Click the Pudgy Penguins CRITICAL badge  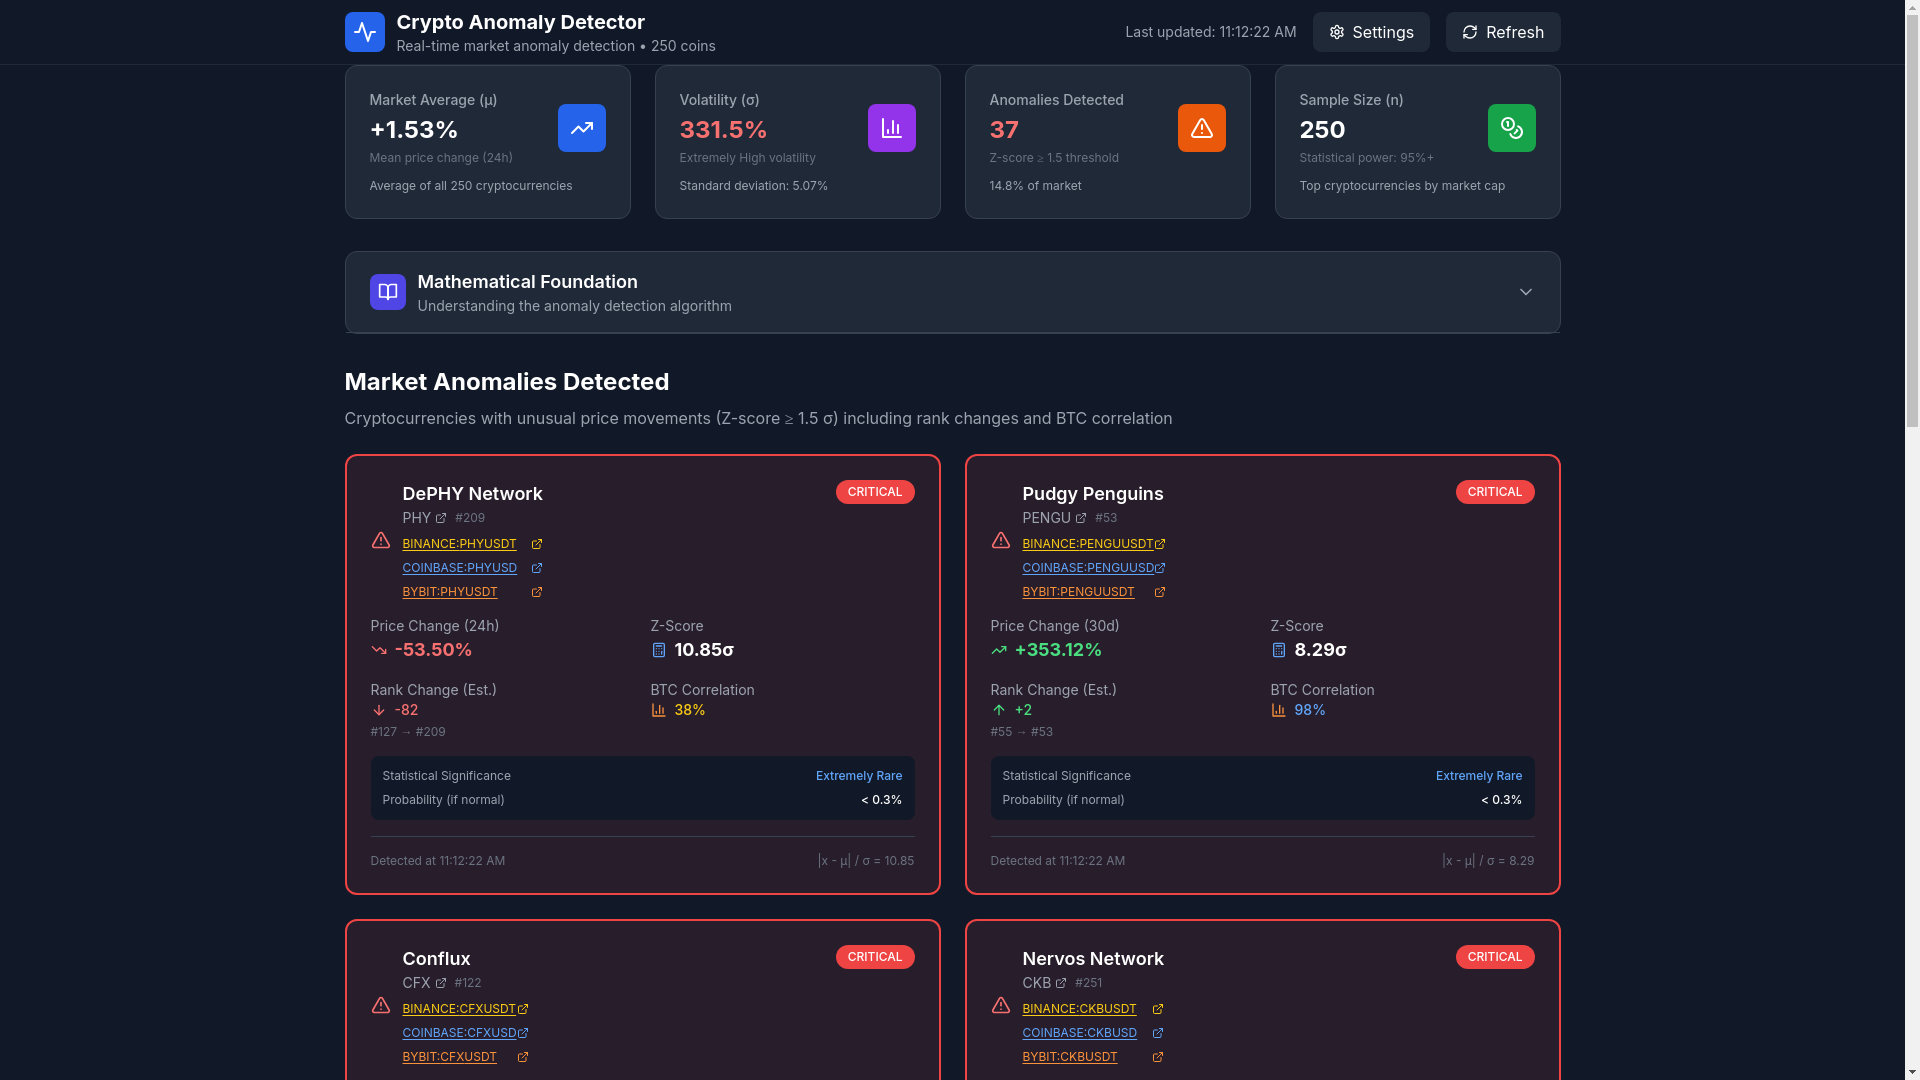point(1495,492)
